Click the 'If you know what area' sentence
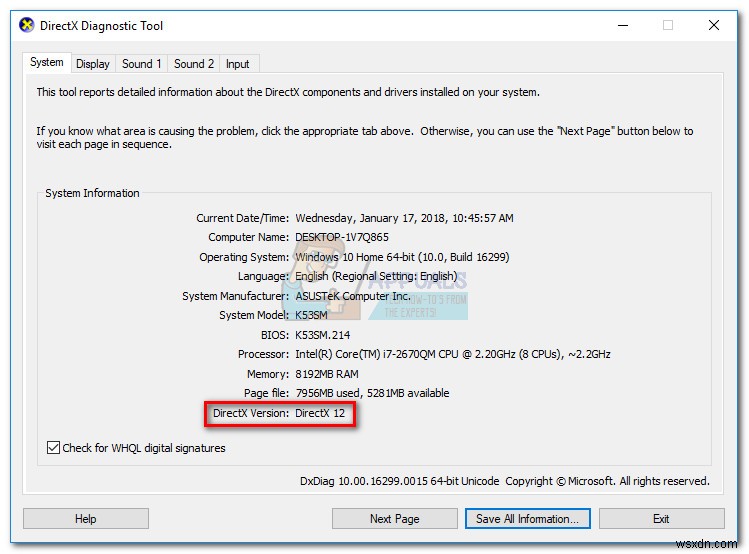This screenshot has height=554, width=749. coord(364,138)
